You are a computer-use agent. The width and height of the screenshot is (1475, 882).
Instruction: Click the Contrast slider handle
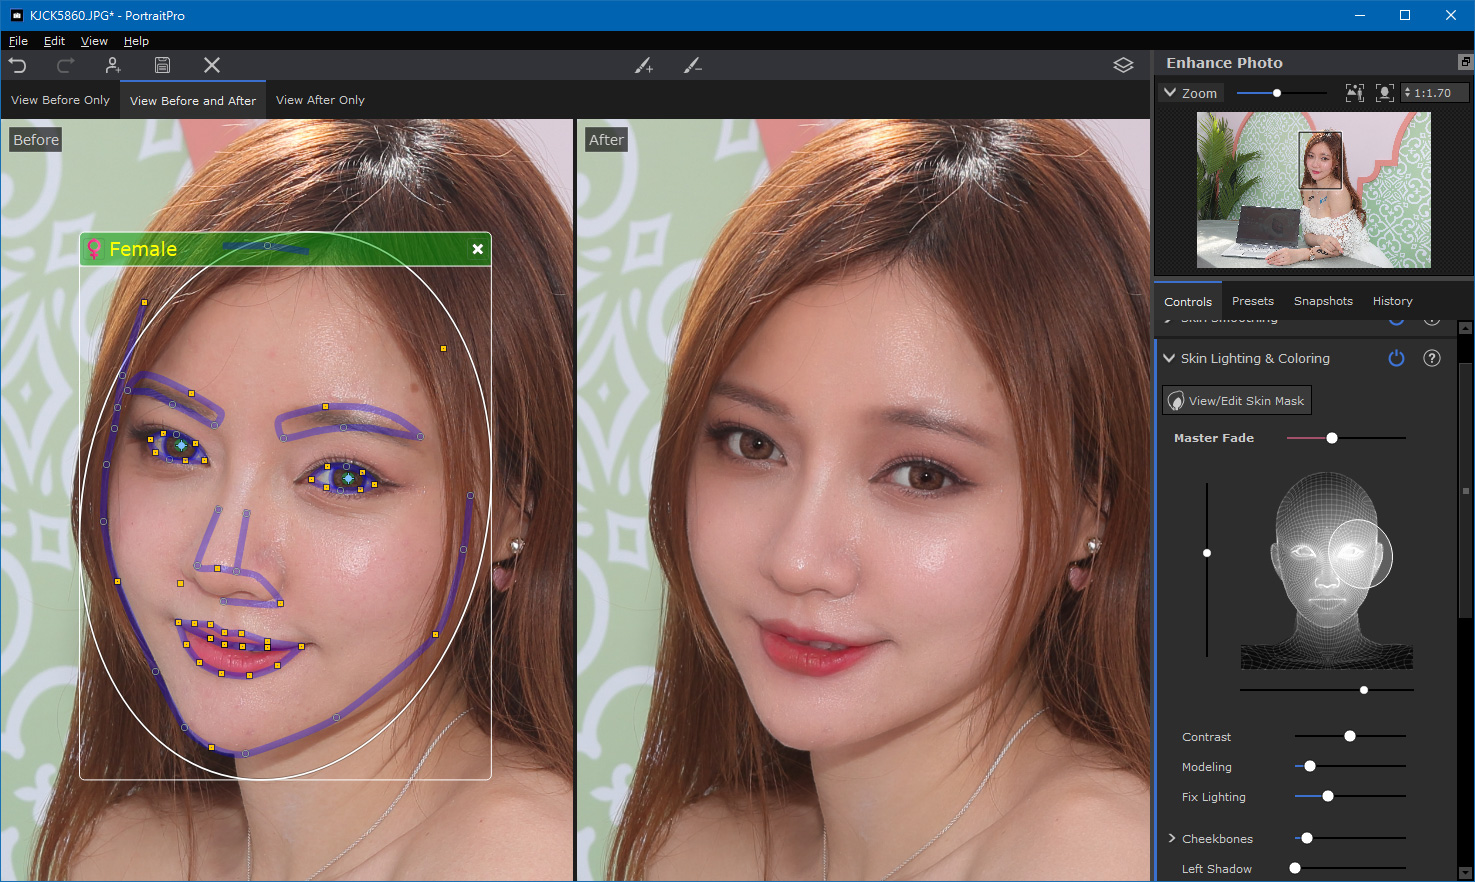tap(1350, 736)
